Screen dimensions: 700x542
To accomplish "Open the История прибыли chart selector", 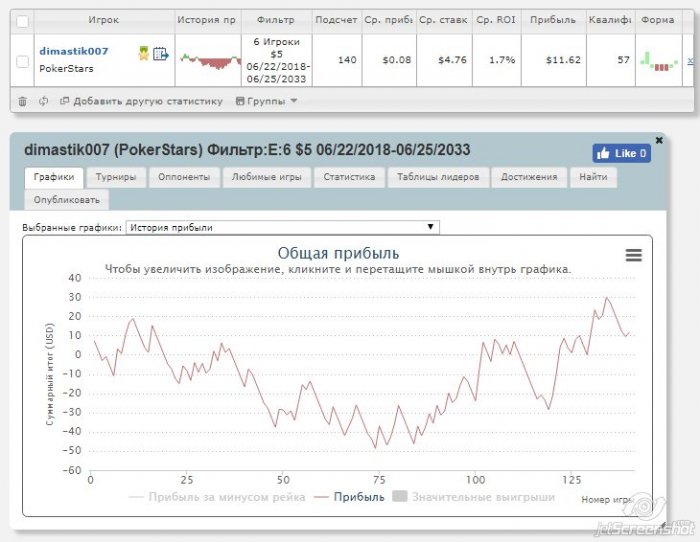I will [x=283, y=227].
